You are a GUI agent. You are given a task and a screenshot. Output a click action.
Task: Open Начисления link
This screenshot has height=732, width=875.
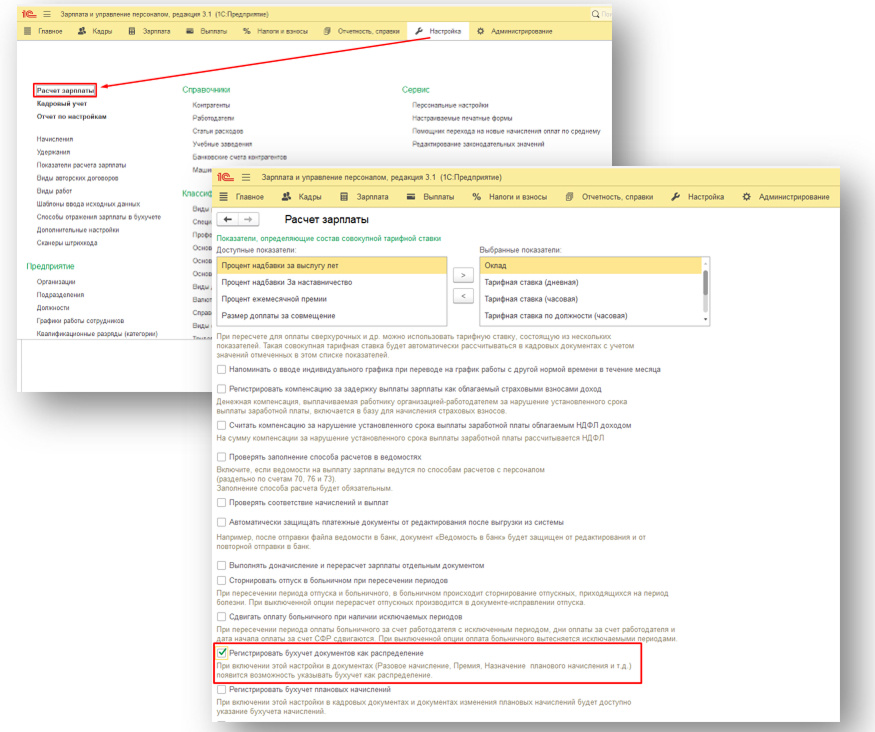tap(55, 139)
